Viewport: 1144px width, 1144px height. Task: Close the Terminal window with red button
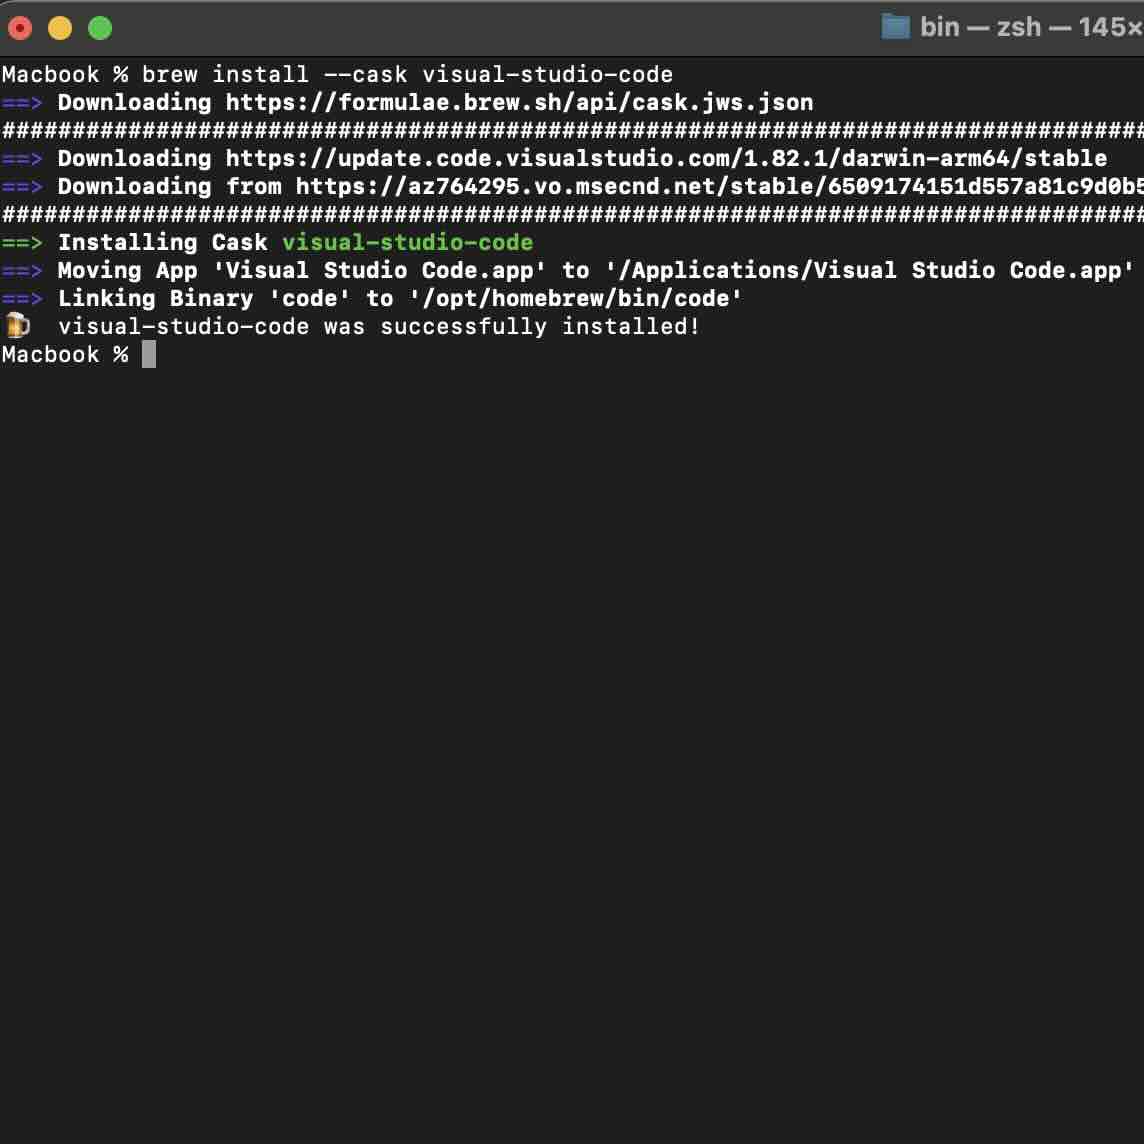(20, 28)
